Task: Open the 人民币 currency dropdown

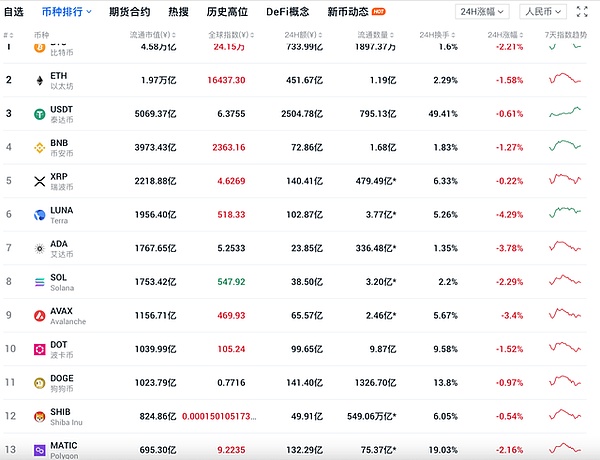Action: 543,12
